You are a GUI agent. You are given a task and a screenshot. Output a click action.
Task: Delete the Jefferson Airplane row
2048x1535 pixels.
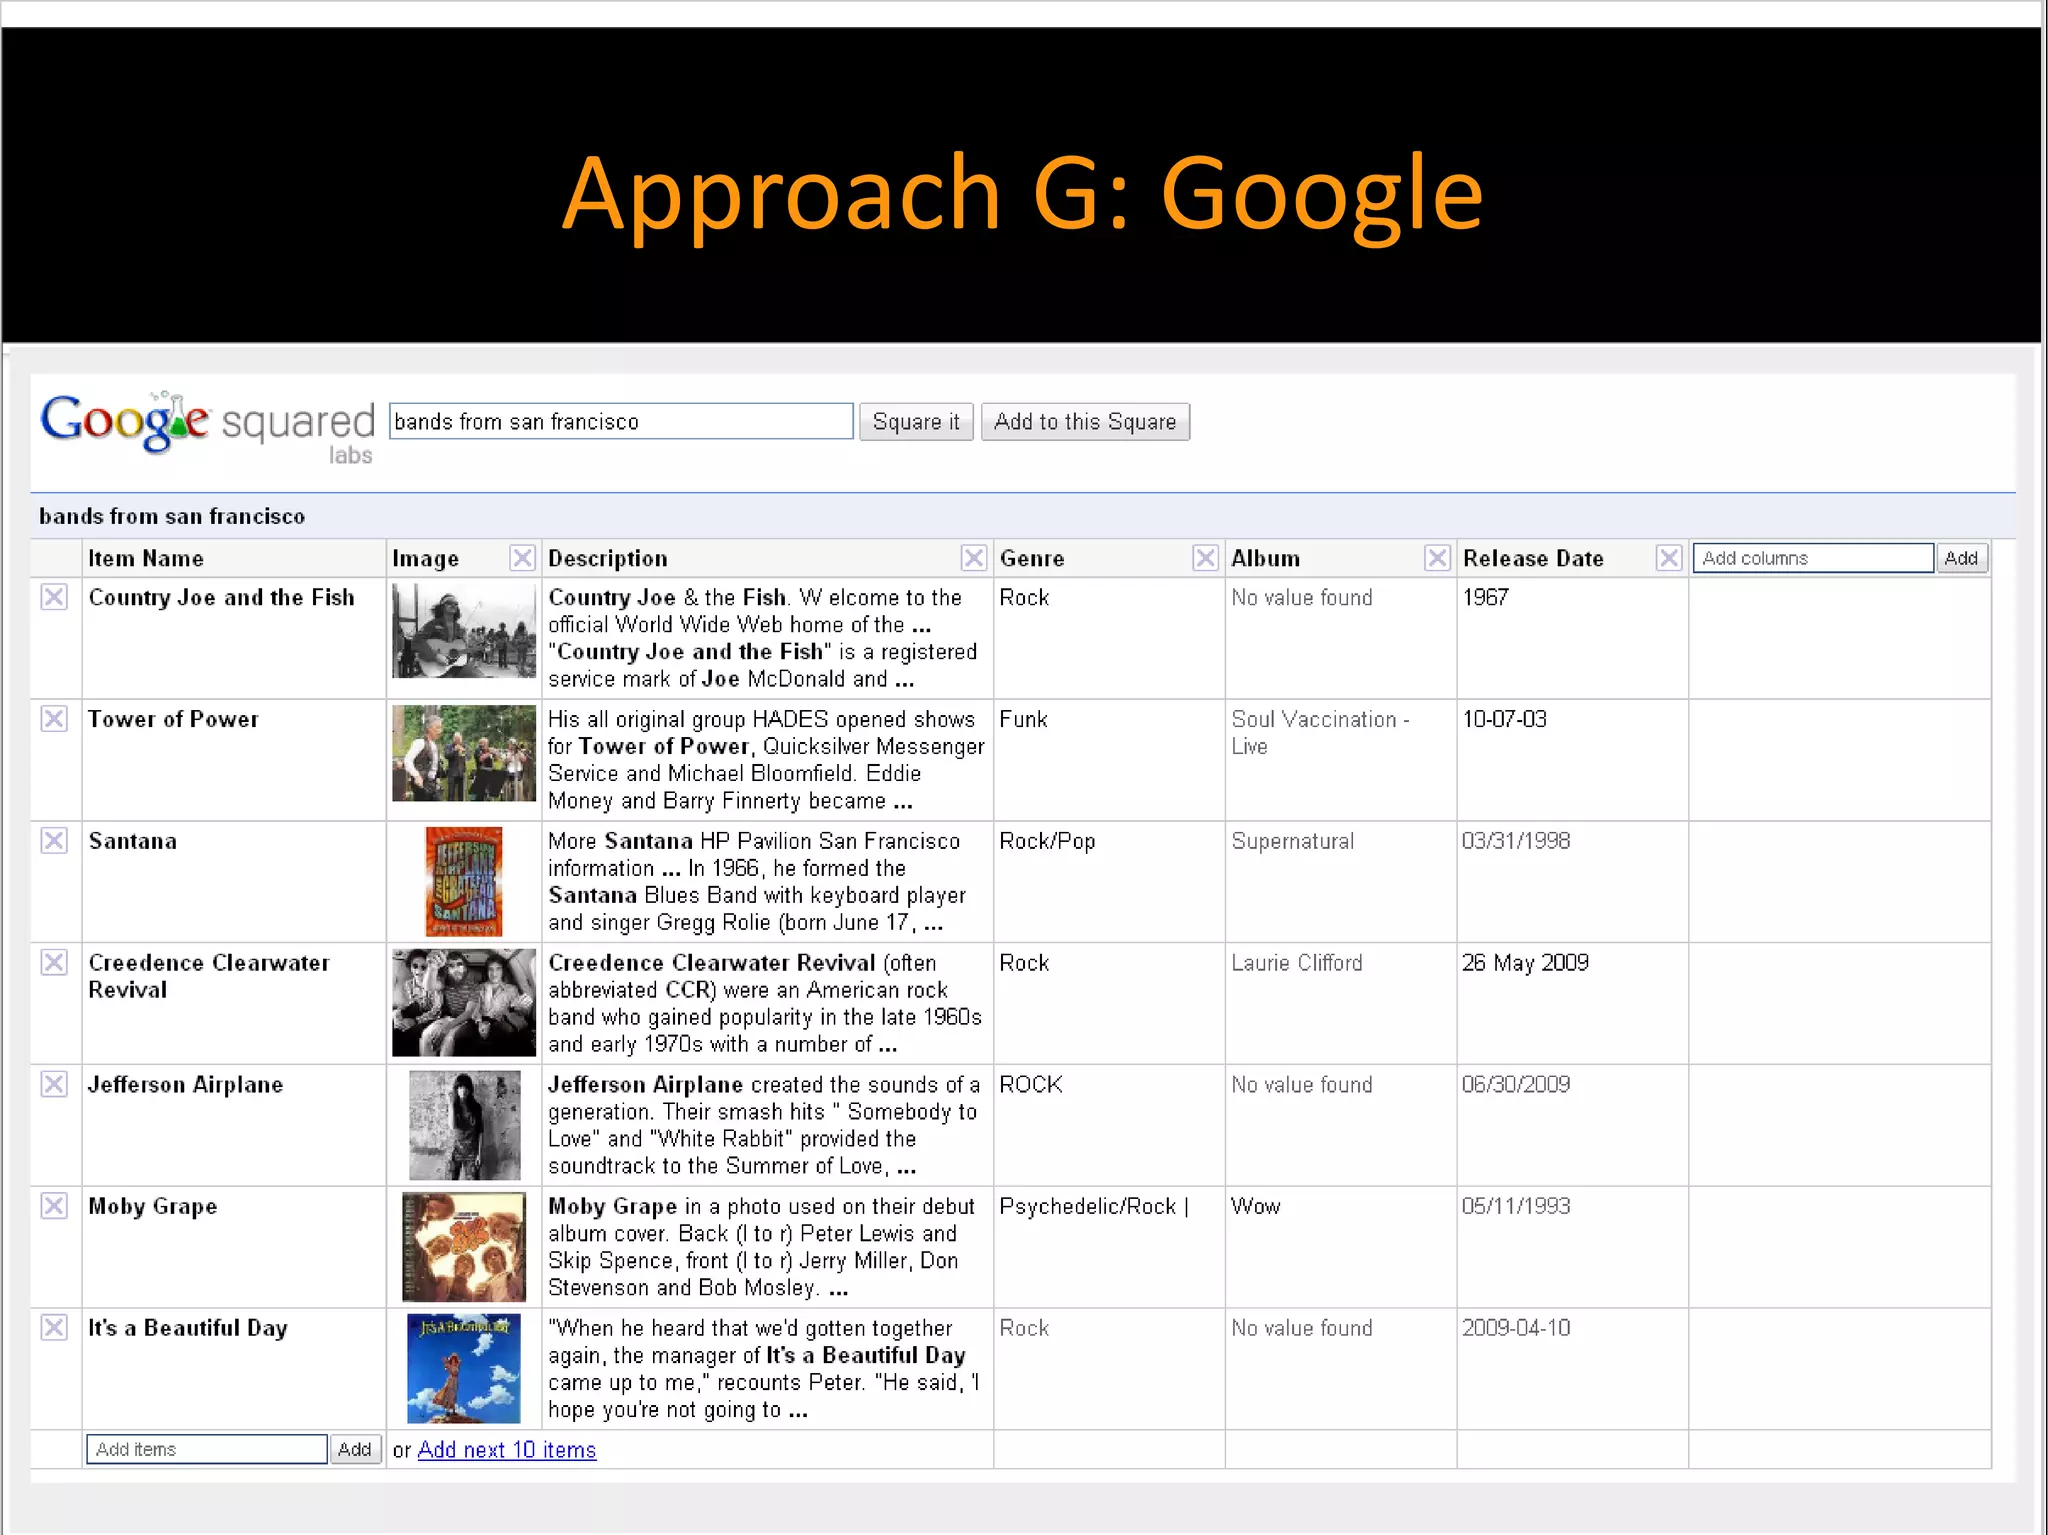point(54,1085)
